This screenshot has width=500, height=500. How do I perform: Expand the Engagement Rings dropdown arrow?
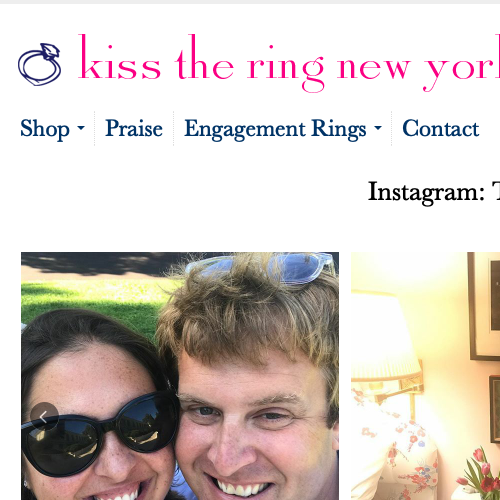pos(378,128)
